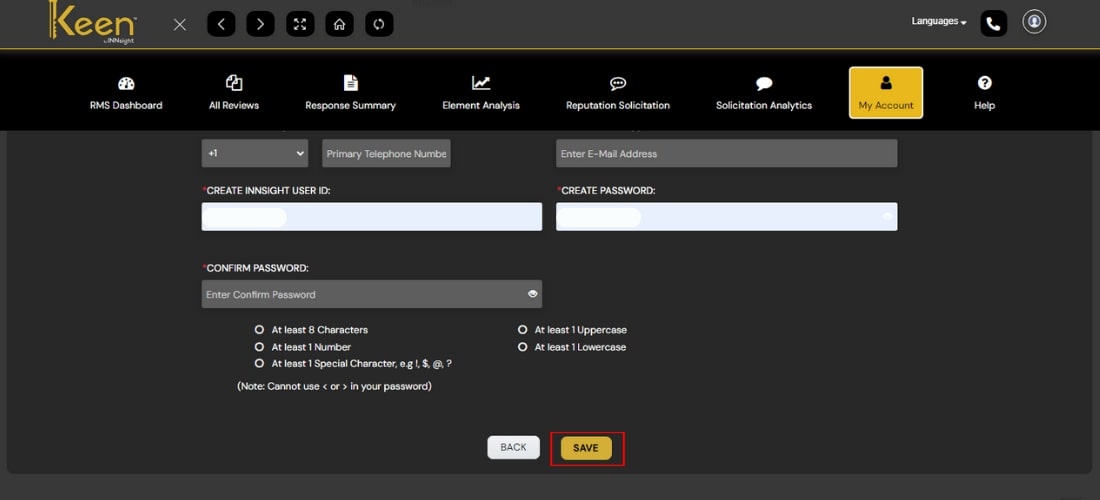Select the 'At least 1 Uppercase' radio indicator
Image resolution: width=1100 pixels, height=500 pixels.
click(x=522, y=330)
